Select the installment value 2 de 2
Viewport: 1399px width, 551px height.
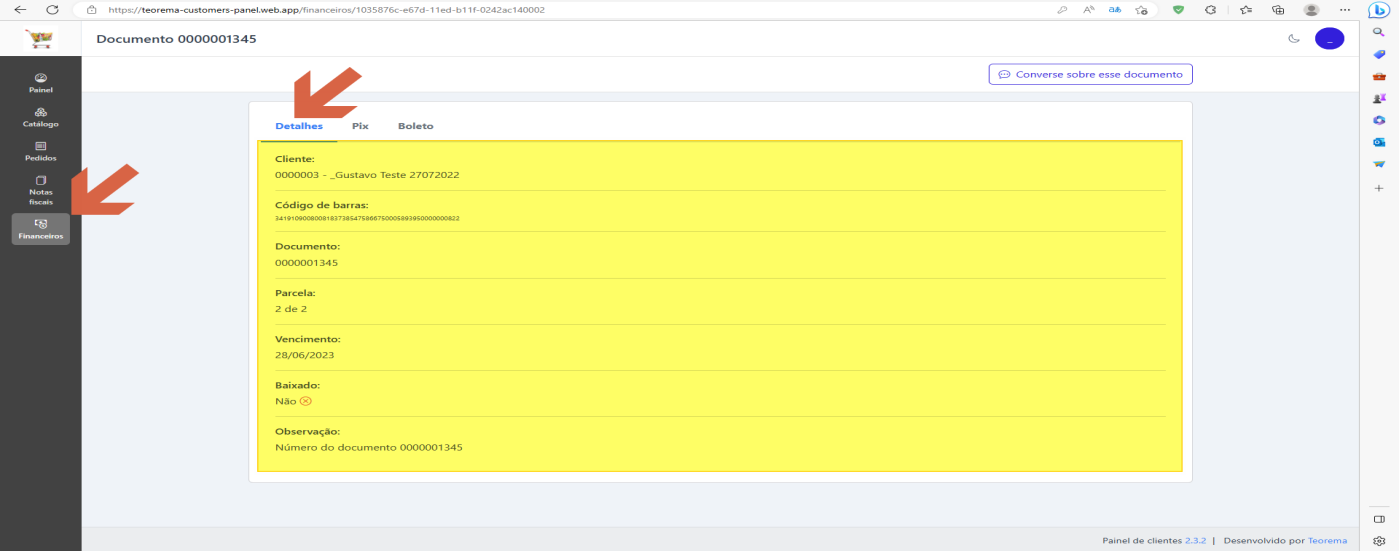(291, 309)
